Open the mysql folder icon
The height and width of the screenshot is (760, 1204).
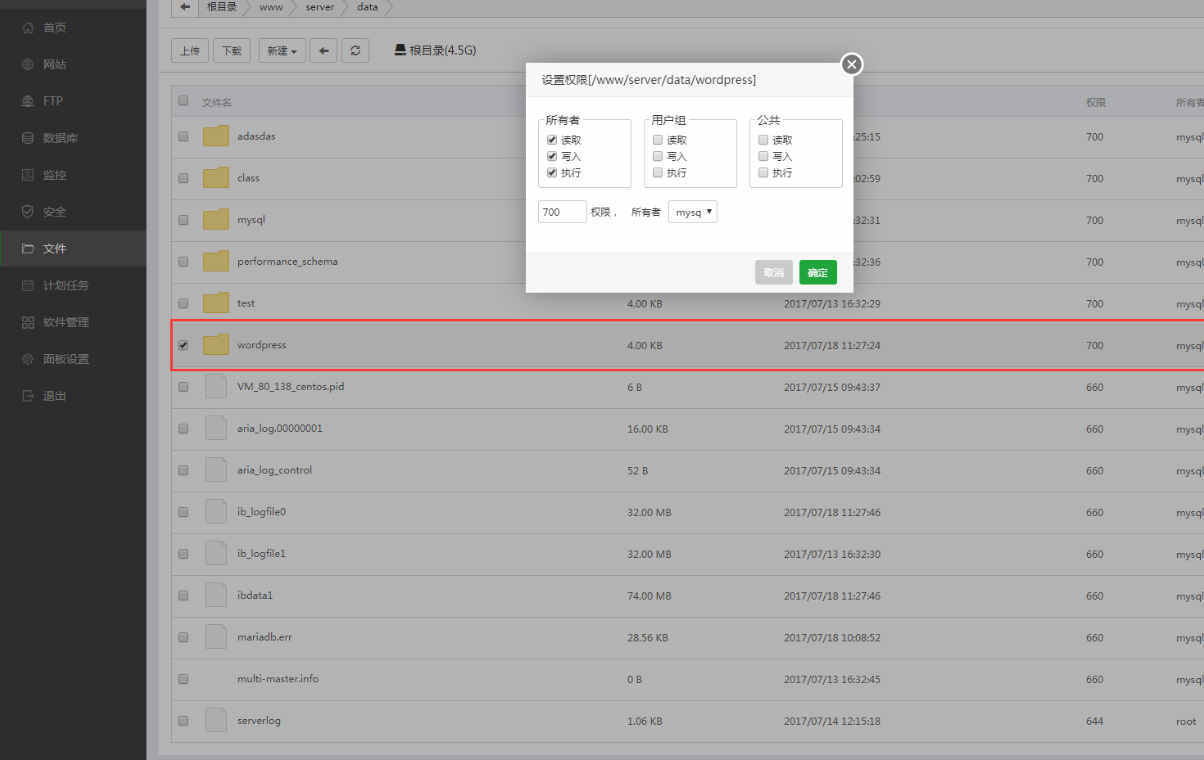pyautogui.click(x=216, y=220)
